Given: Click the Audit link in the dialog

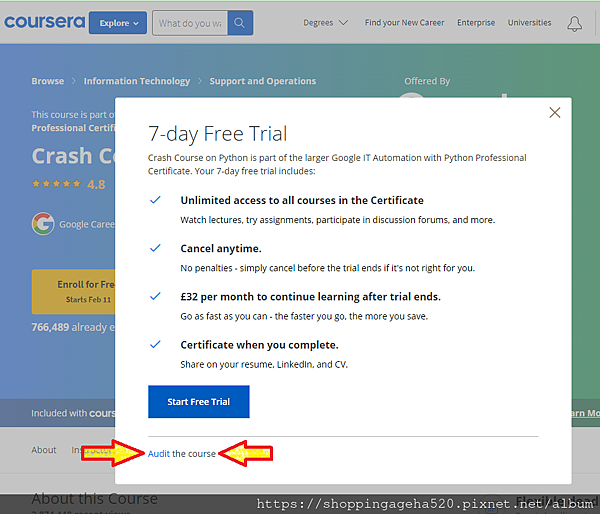Looking at the screenshot, I should click(159, 454).
